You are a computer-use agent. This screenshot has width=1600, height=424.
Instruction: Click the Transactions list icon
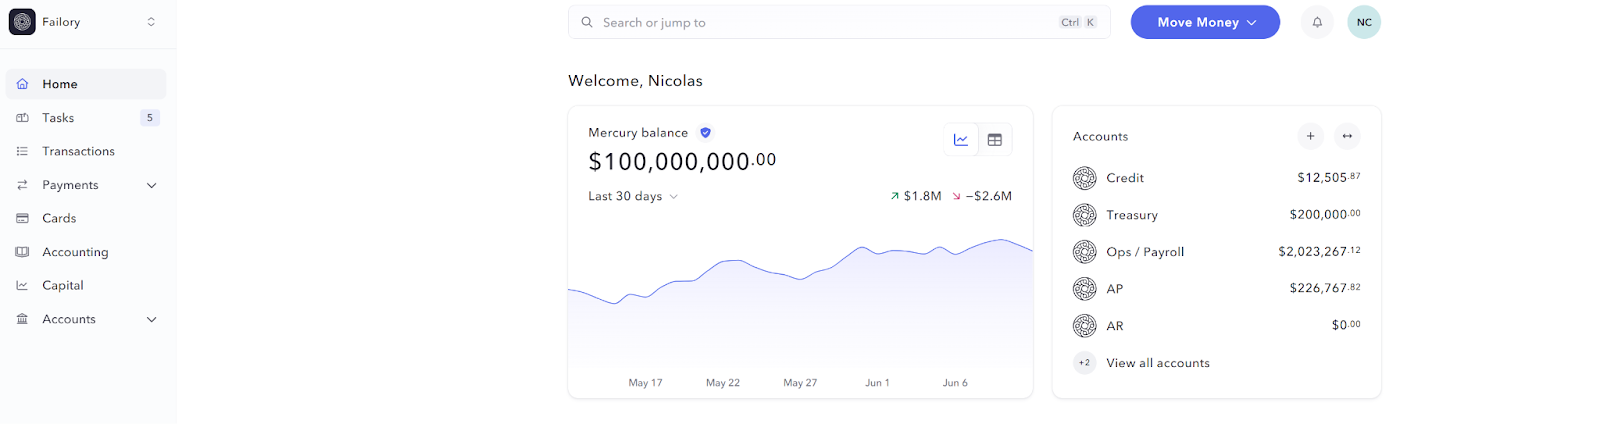[x=22, y=151]
